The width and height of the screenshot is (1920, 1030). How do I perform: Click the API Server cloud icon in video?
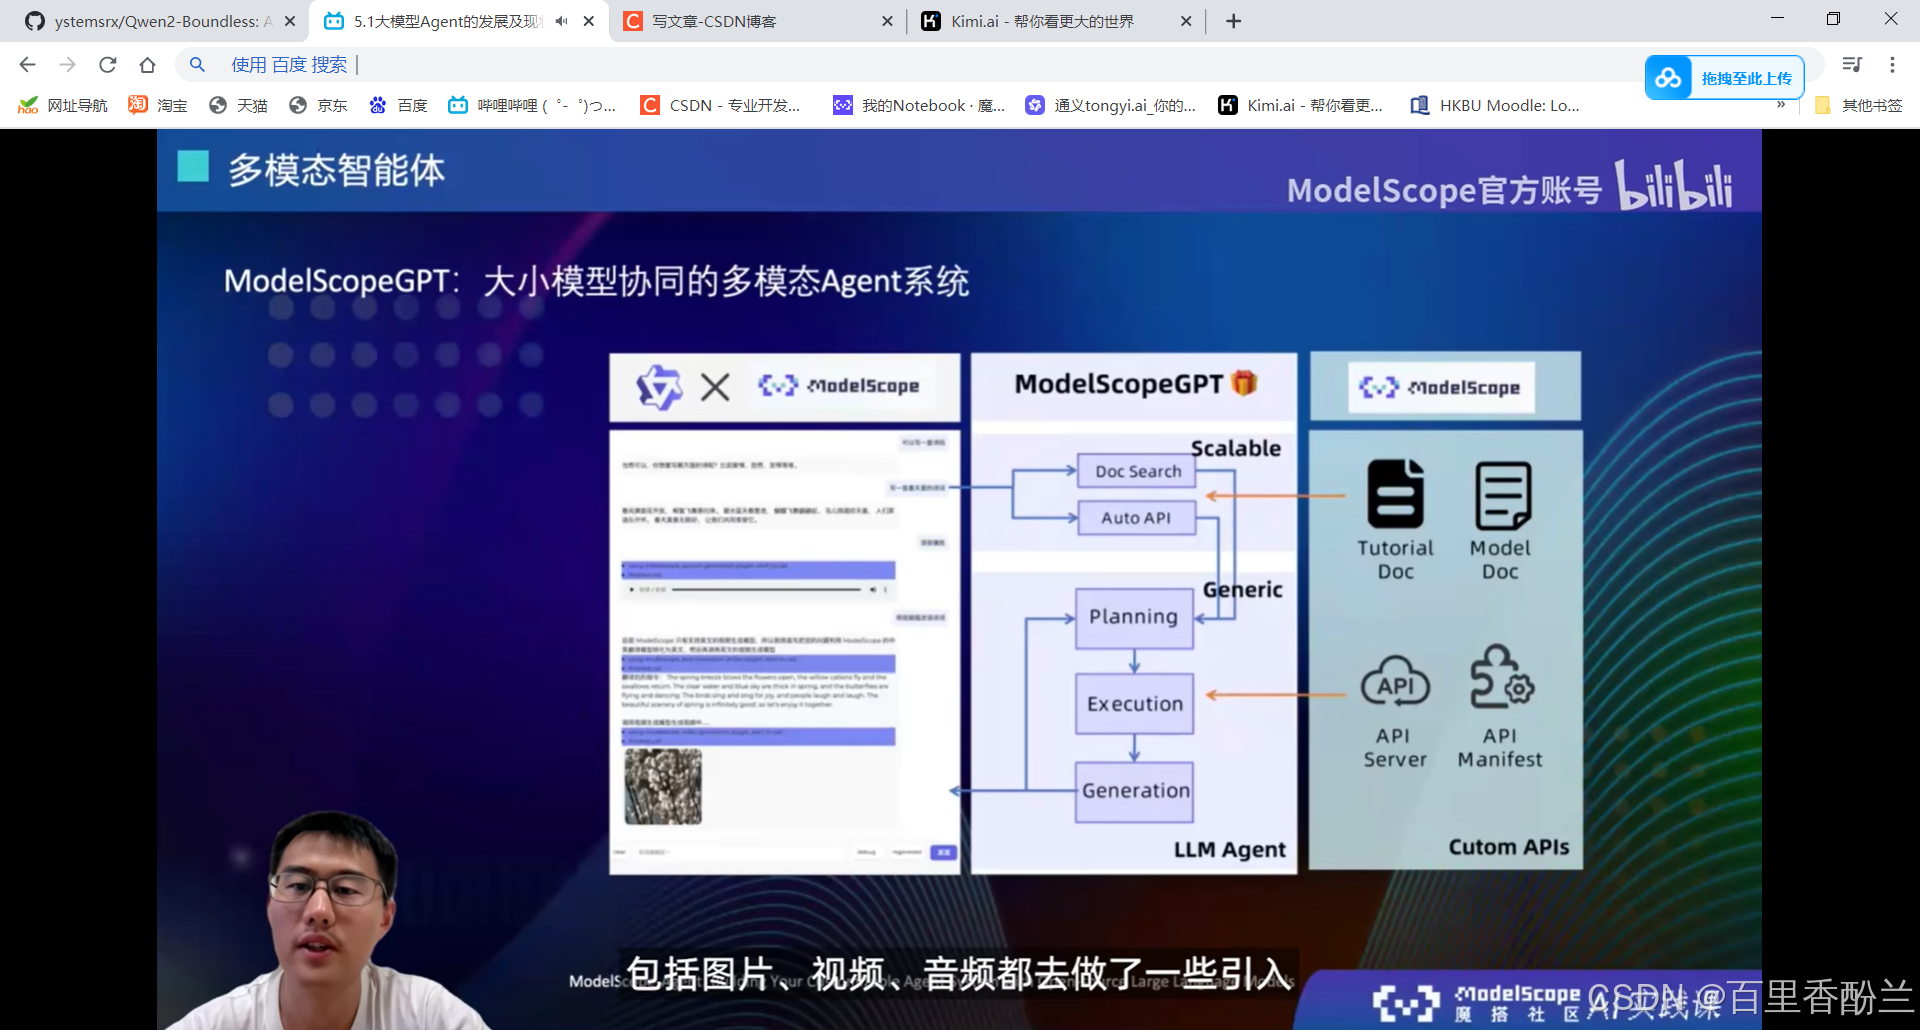[1395, 682]
